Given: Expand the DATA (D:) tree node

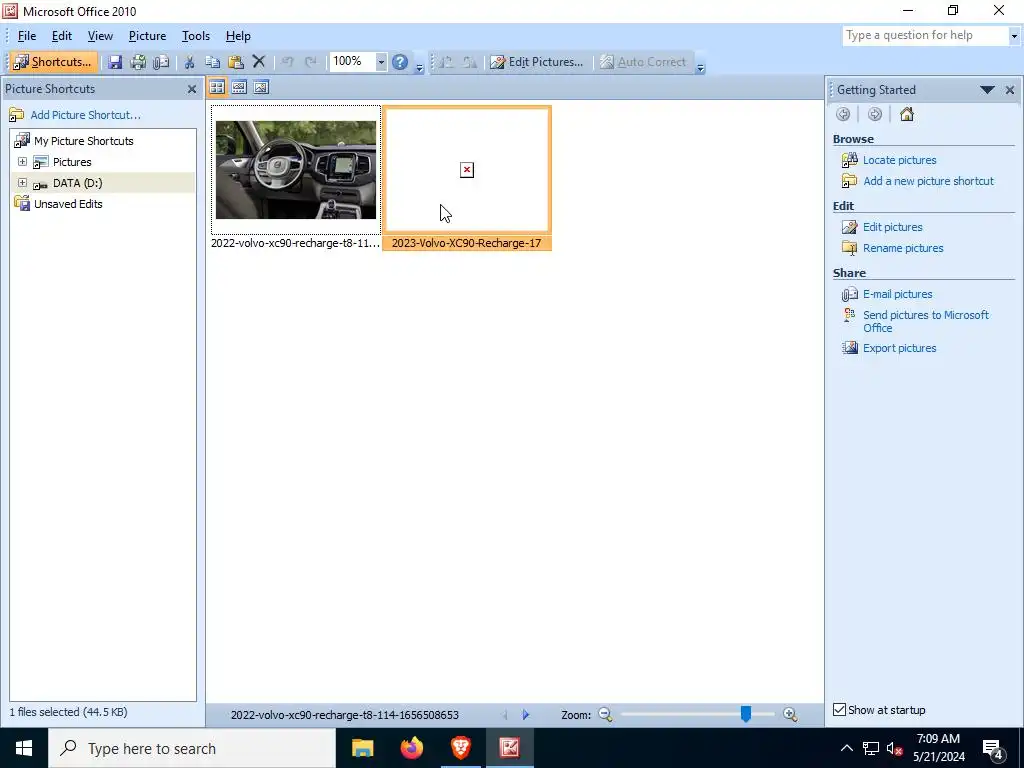Looking at the screenshot, I should pyautogui.click(x=22, y=182).
